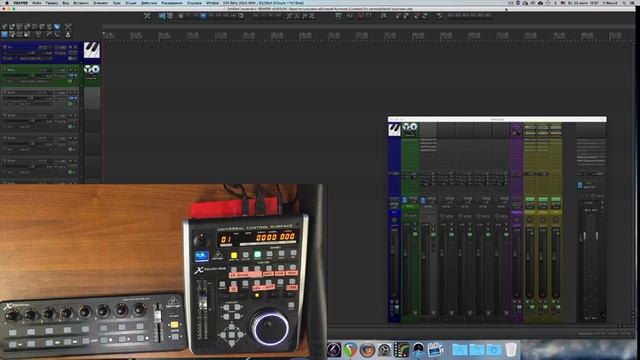Screen dimensions: 640x360
Task: Click the drum kit icon in the Mixer window
Action: [x=410, y=129]
